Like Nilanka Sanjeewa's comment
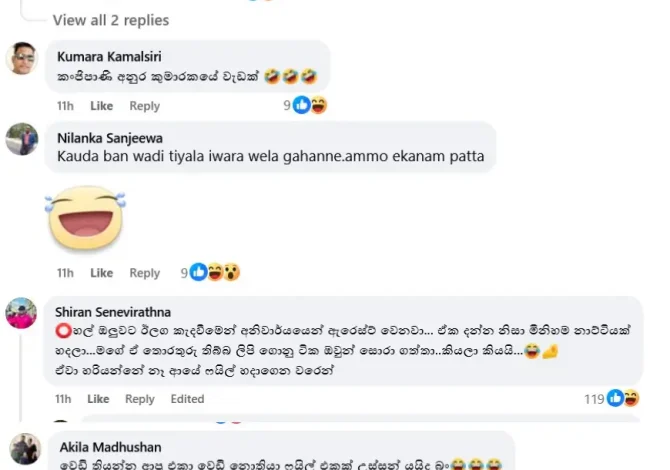Viewport: 670px width, 470px height. click(x=101, y=273)
